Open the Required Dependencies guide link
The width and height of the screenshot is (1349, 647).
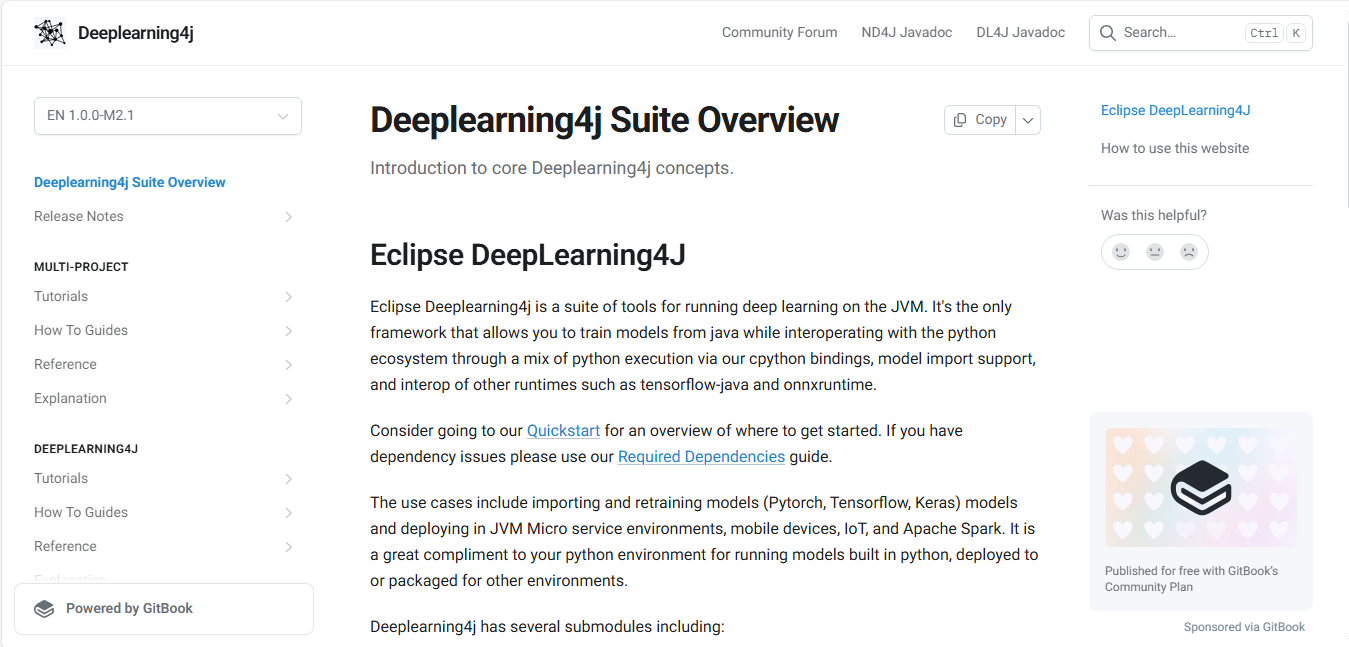pyautogui.click(x=701, y=457)
